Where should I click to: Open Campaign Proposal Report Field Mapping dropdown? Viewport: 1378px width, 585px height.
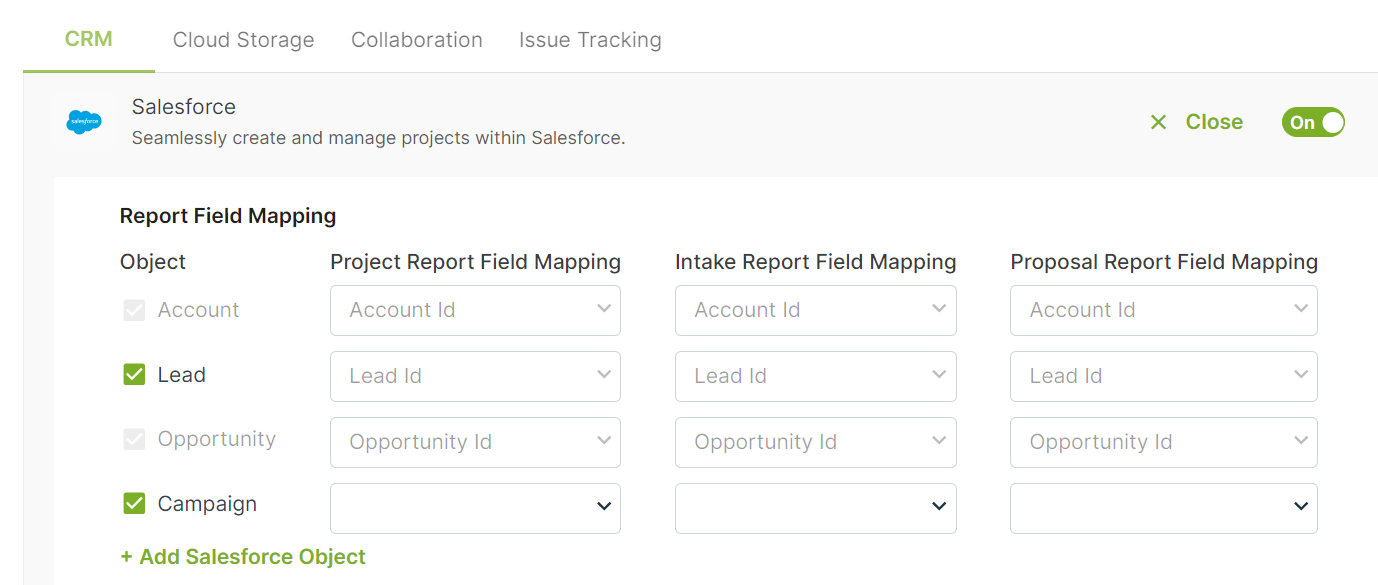[x=1164, y=508]
